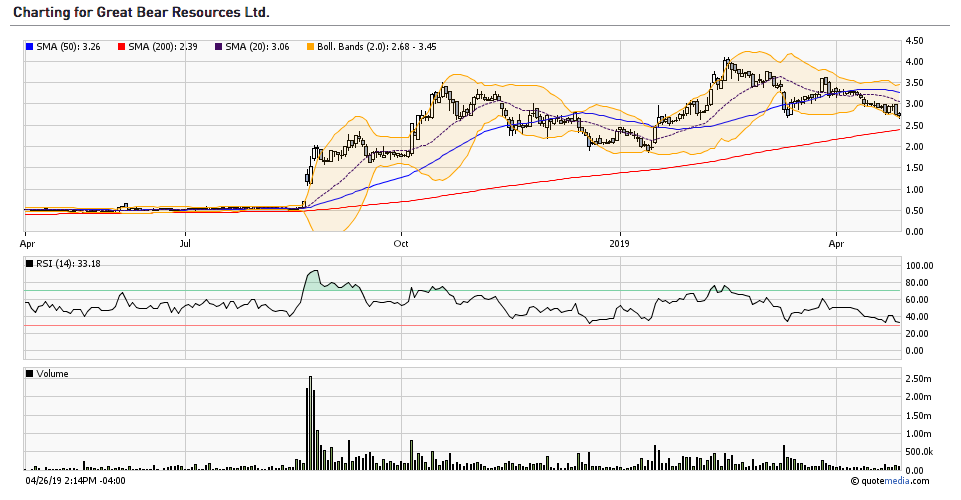The width and height of the screenshot is (961, 500).
Task: Click the 4.50 price axis label
Action: [x=913, y=41]
